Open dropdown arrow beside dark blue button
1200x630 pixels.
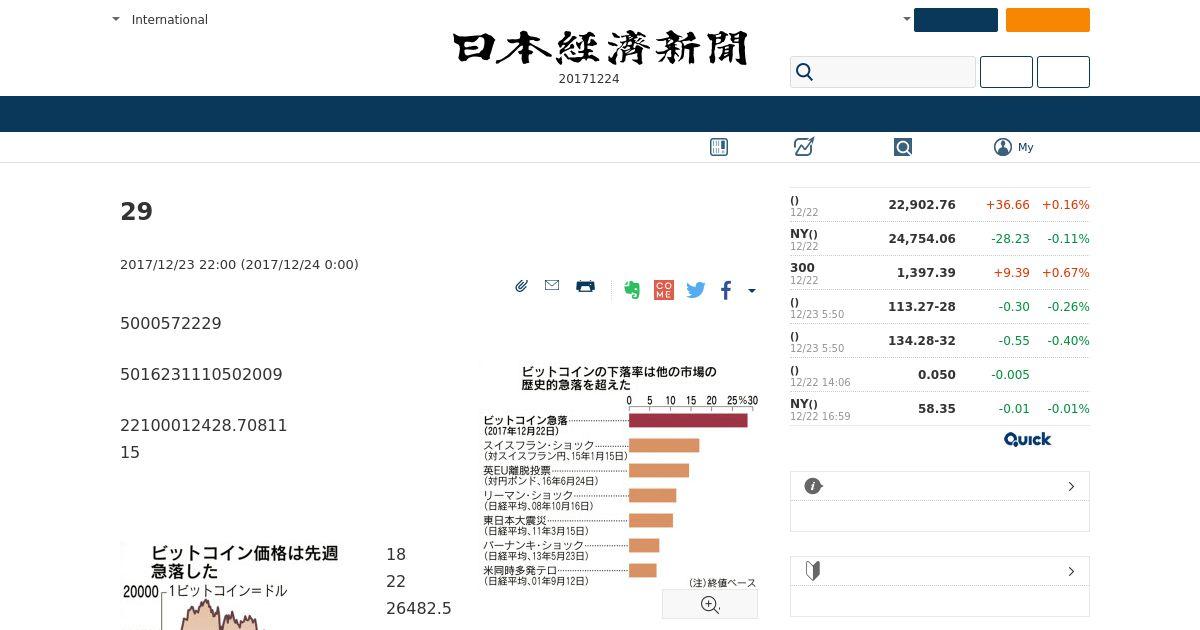coord(907,19)
